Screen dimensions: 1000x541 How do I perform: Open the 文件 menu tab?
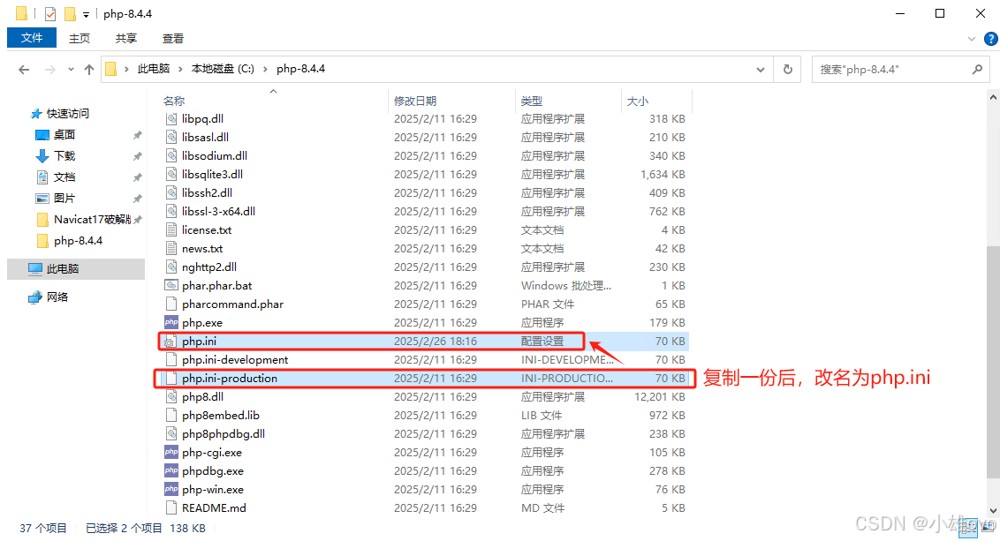point(32,38)
